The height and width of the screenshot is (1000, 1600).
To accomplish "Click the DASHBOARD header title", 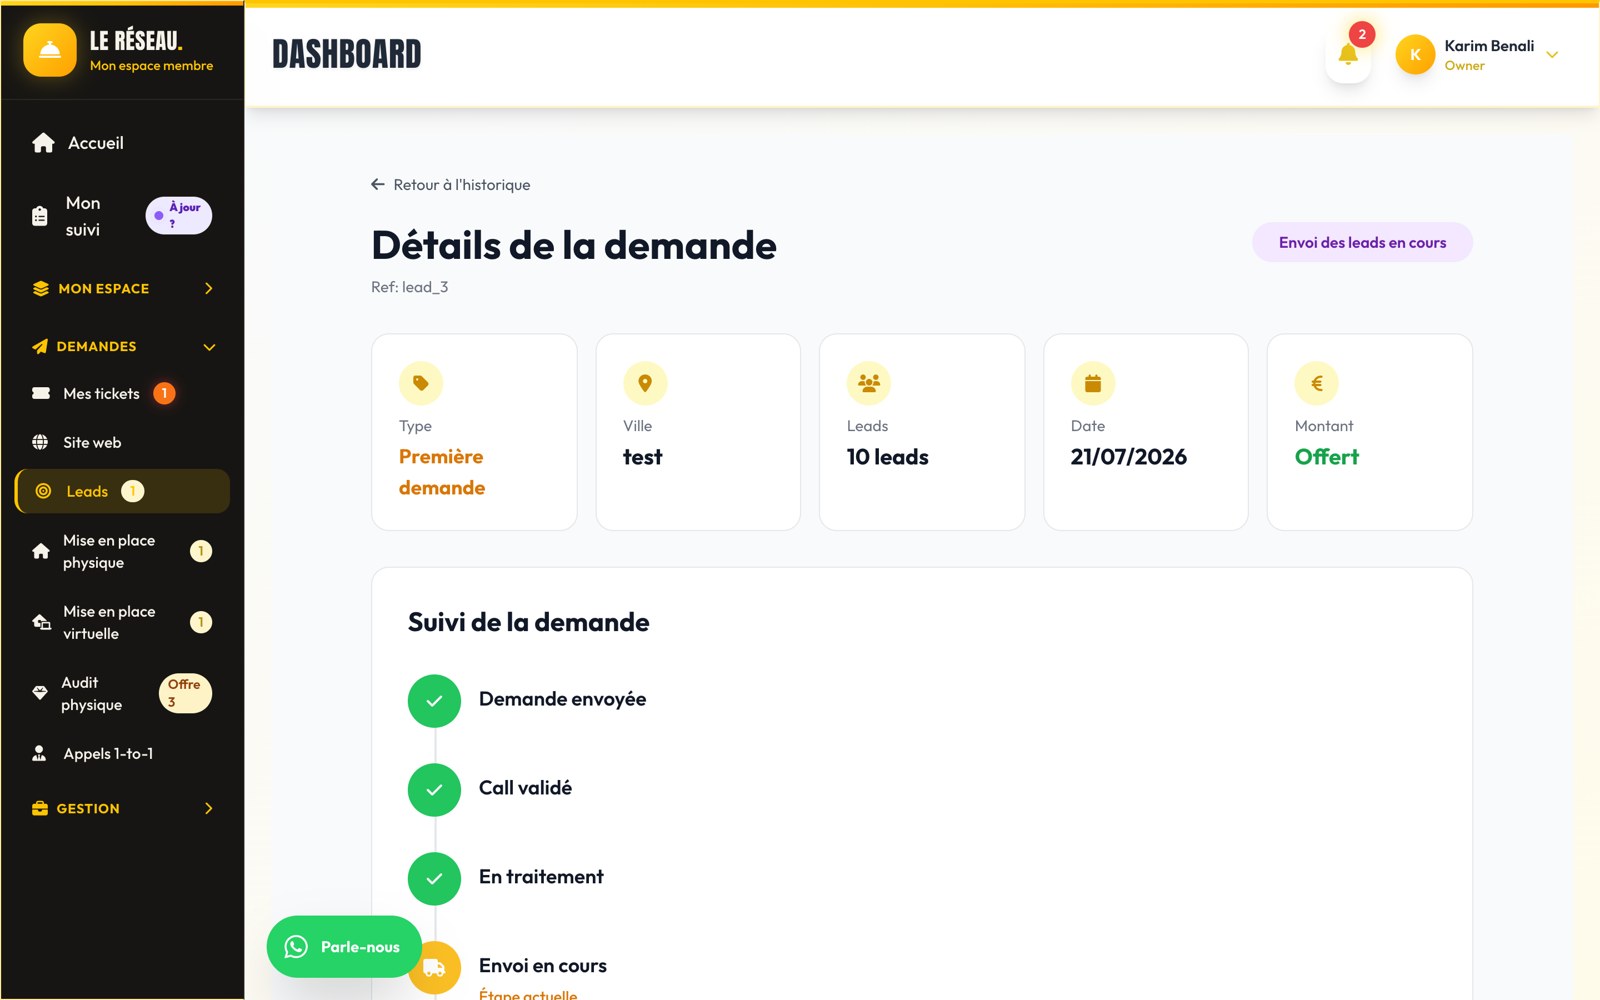I will [347, 54].
